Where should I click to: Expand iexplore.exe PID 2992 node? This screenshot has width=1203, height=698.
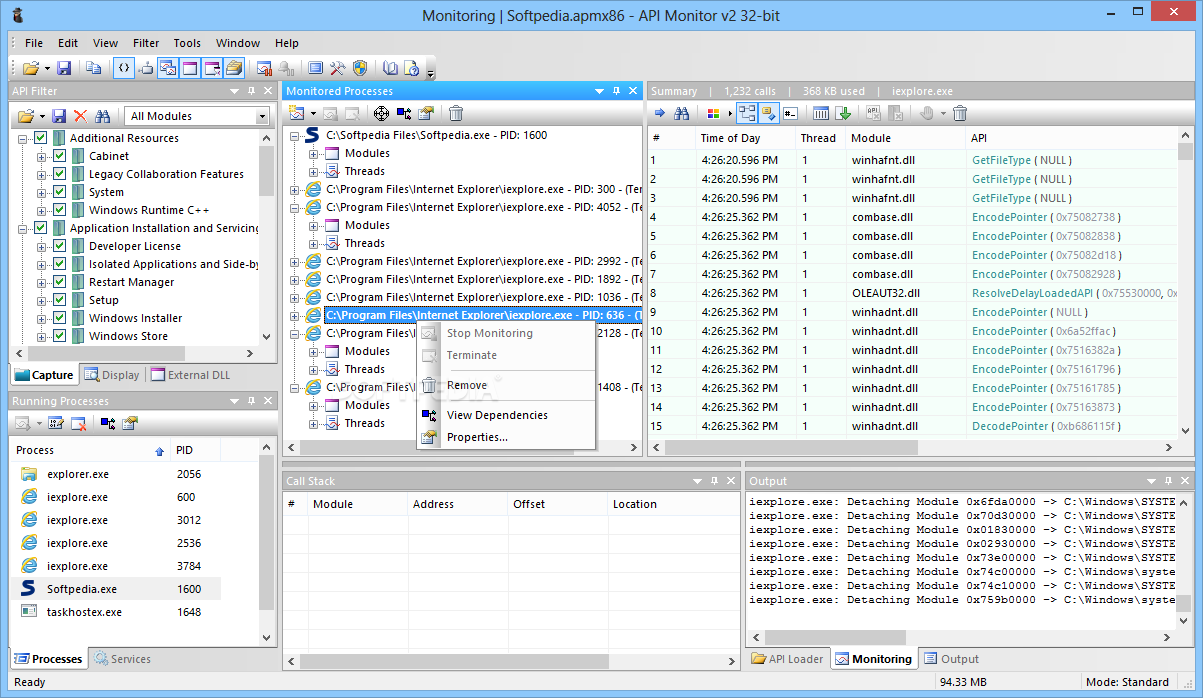[295, 261]
